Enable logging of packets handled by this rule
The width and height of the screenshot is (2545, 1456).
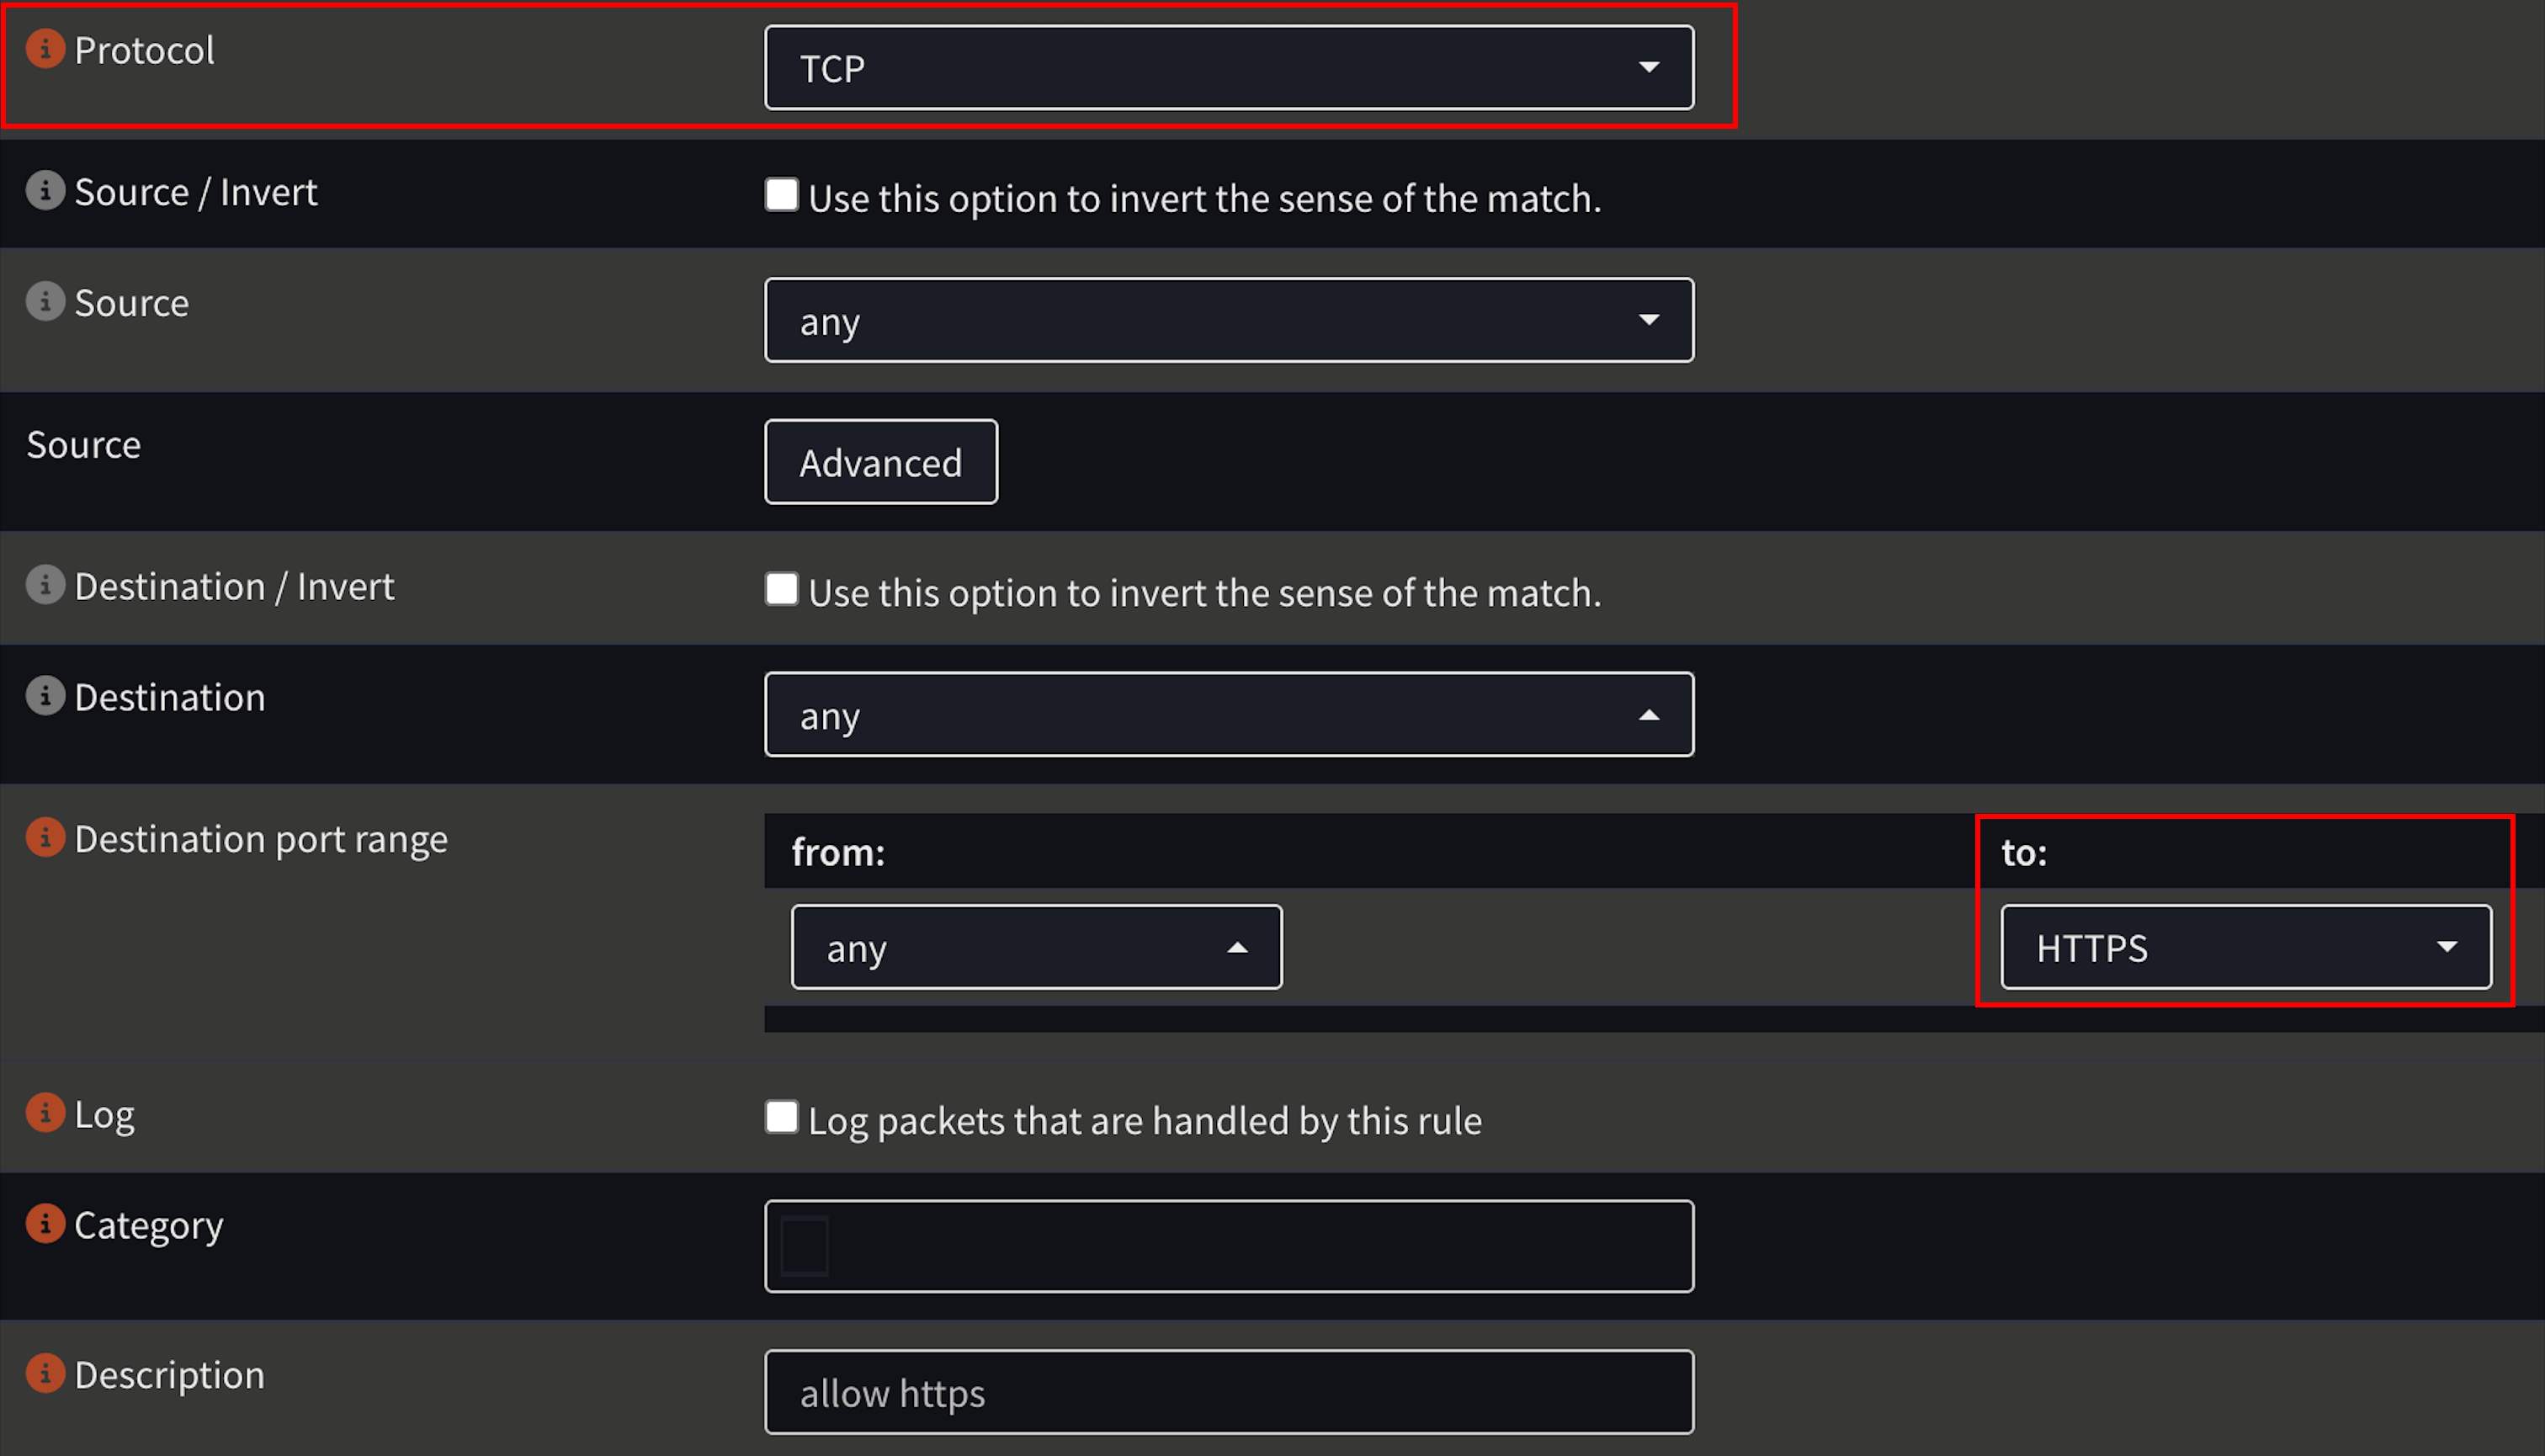[781, 1117]
